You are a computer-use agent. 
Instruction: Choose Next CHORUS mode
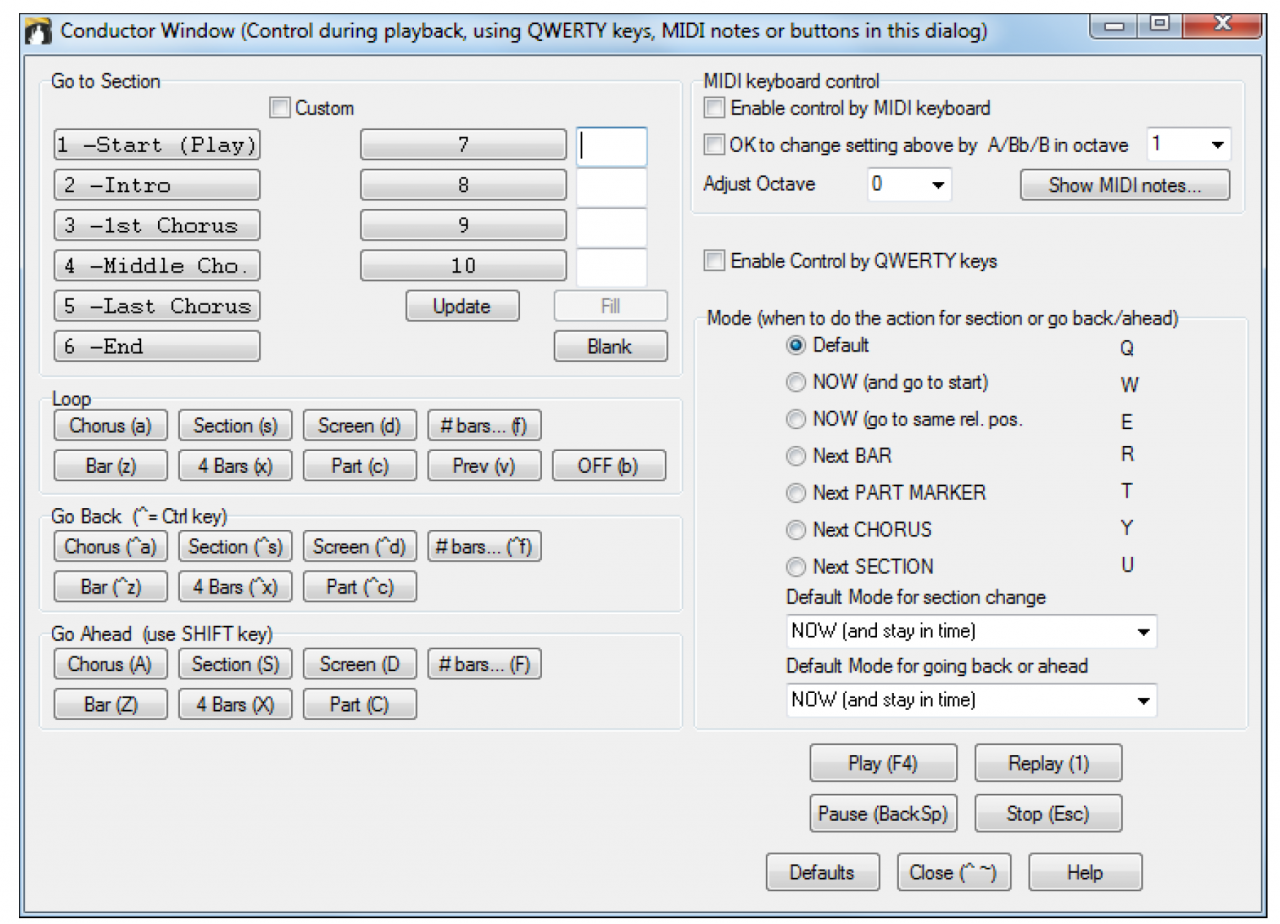coord(796,530)
